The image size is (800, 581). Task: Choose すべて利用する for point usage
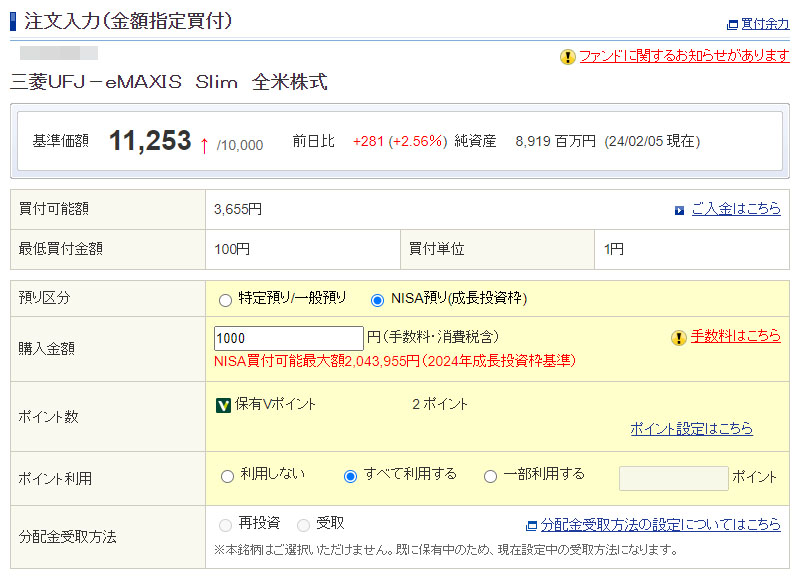click(x=350, y=476)
